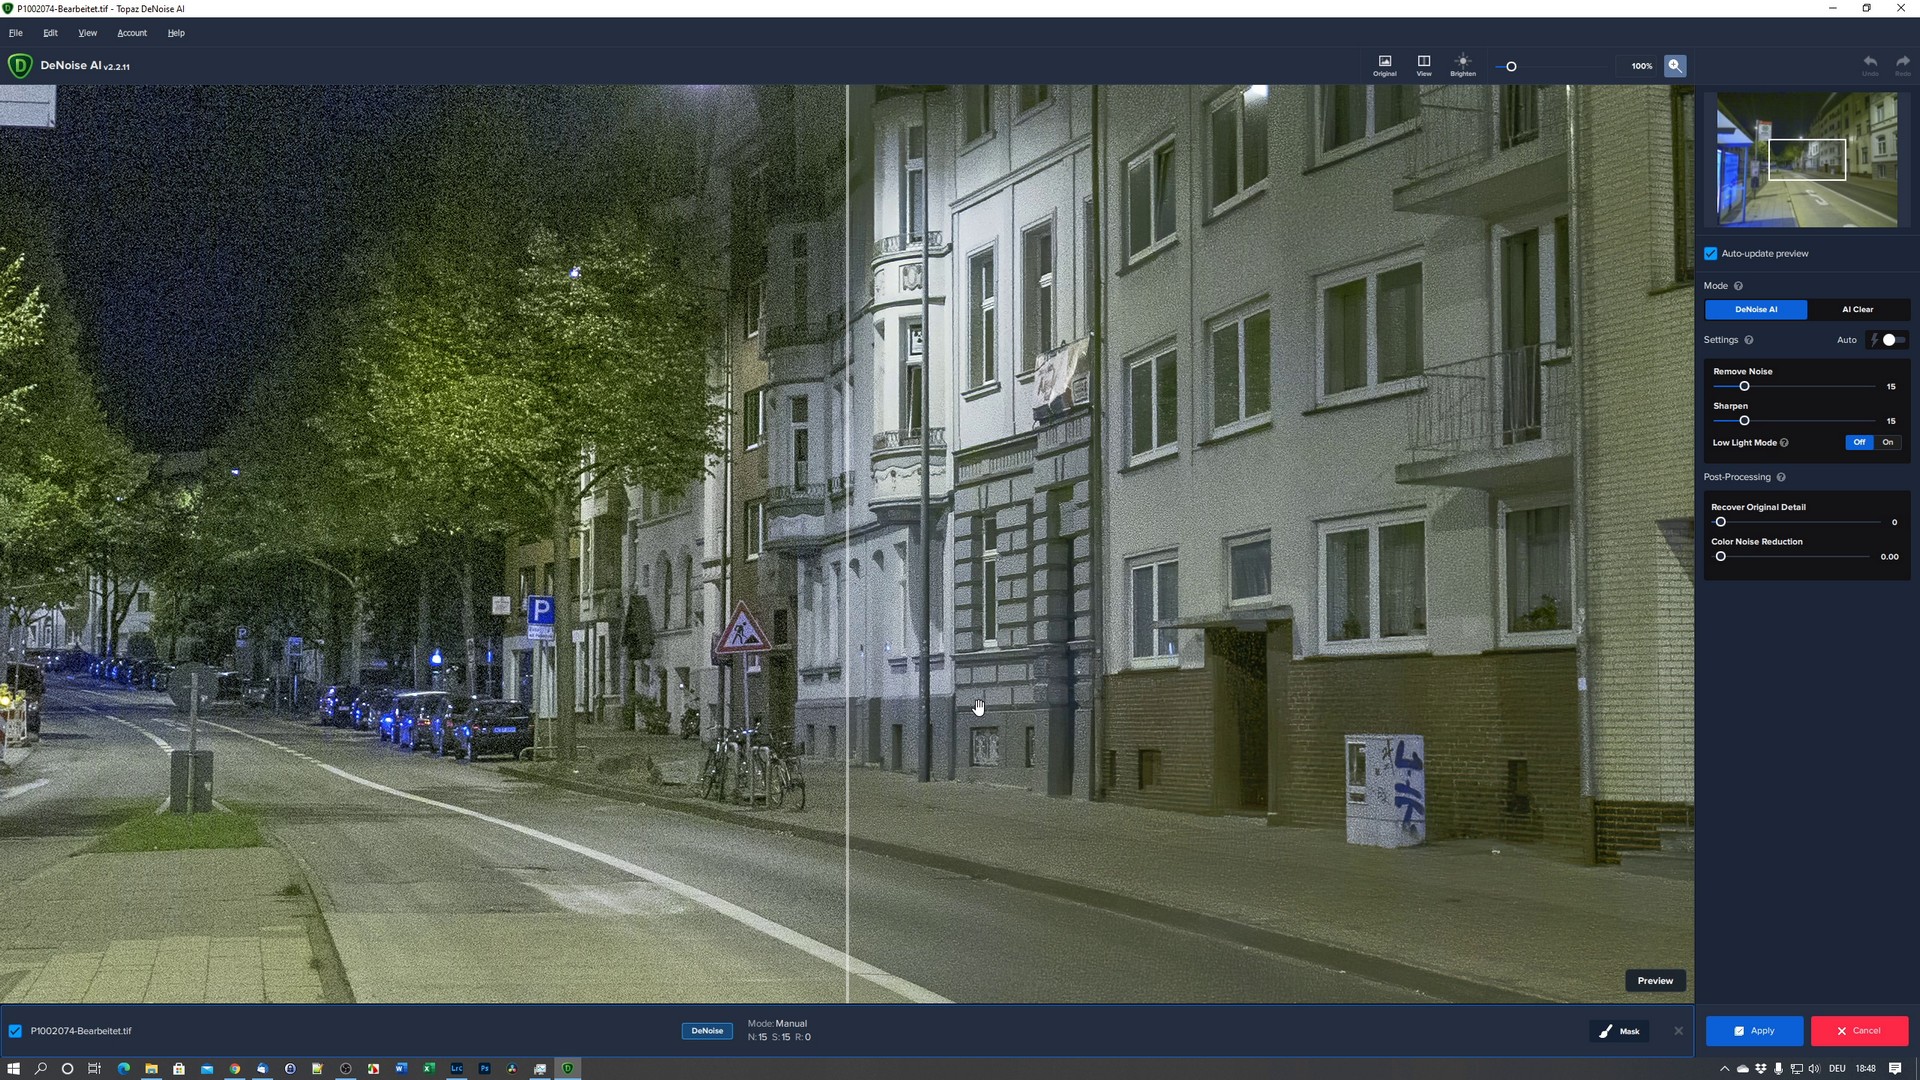
Task: Click the zoom level slider handle
Action: (x=1511, y=67)
